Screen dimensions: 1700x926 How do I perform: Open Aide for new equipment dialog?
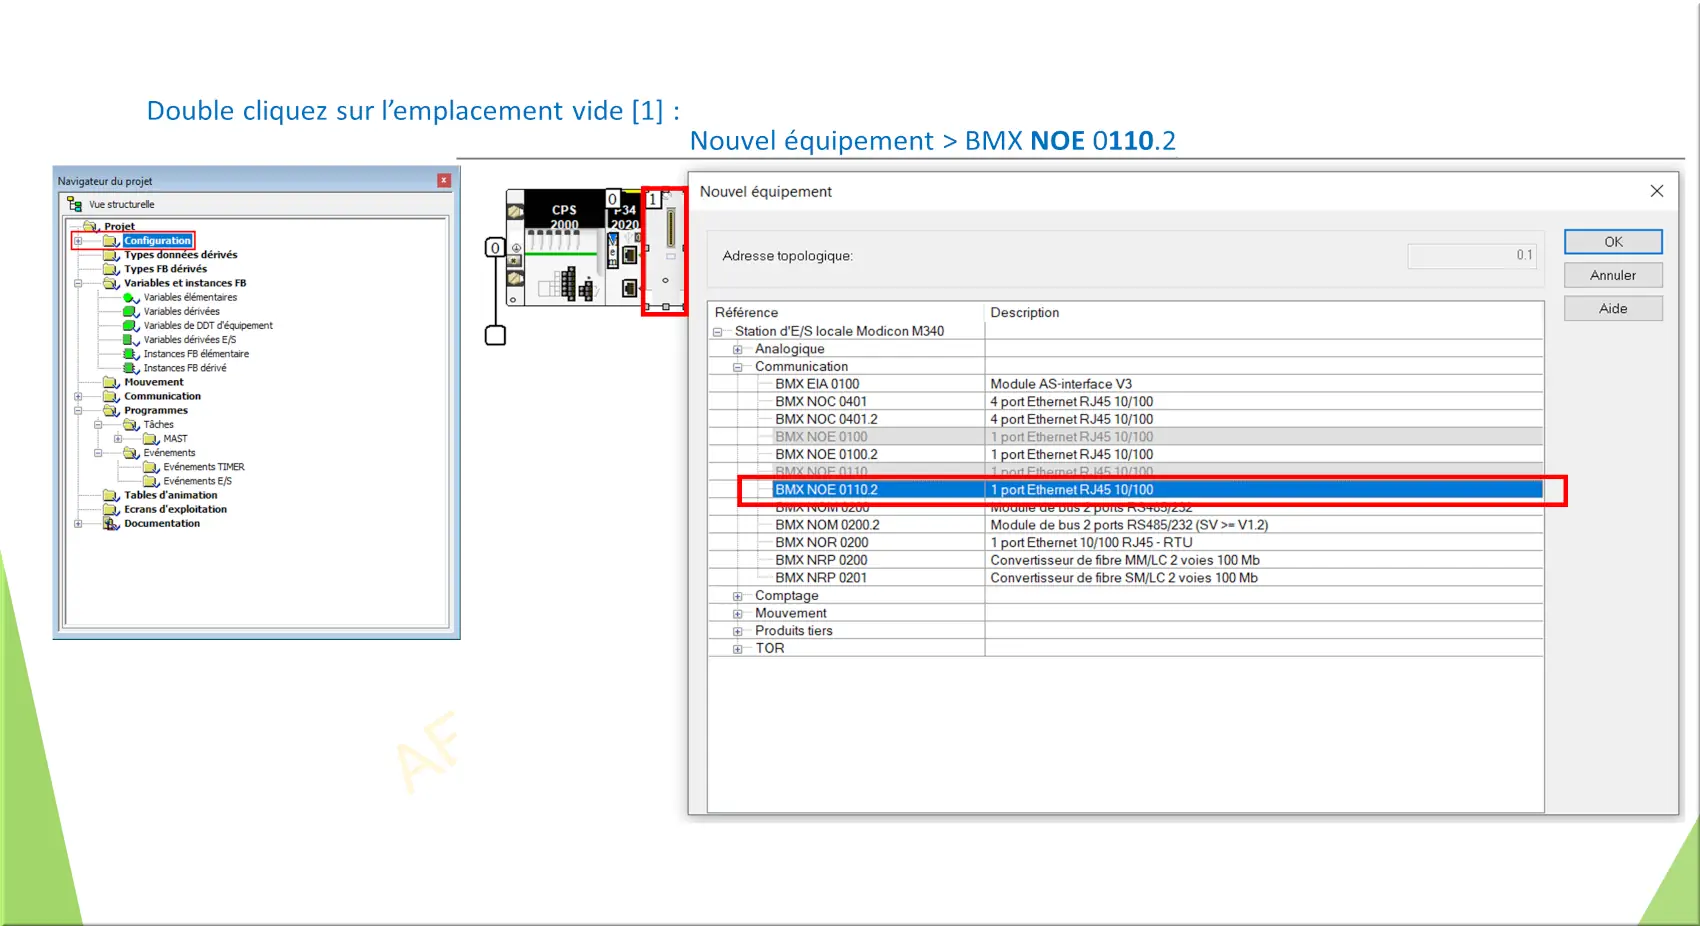pos(1613,308)
